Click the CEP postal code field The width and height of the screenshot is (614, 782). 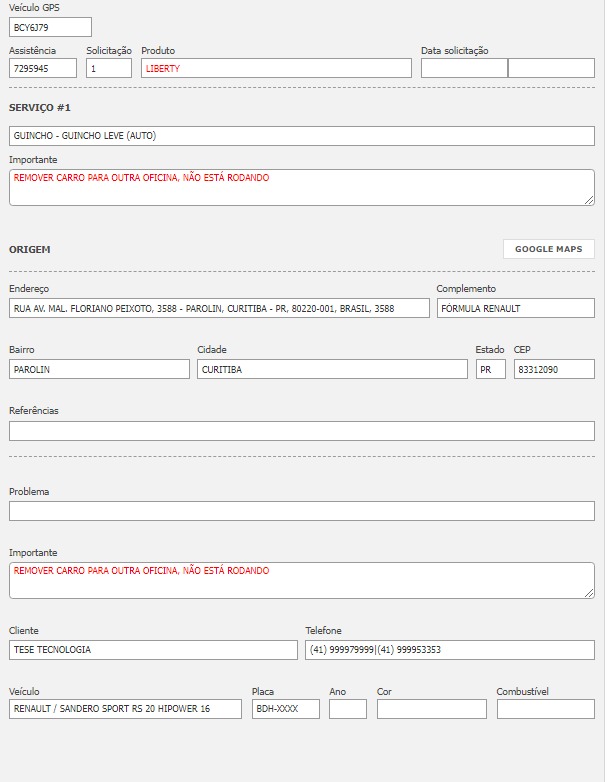point(554,369)
